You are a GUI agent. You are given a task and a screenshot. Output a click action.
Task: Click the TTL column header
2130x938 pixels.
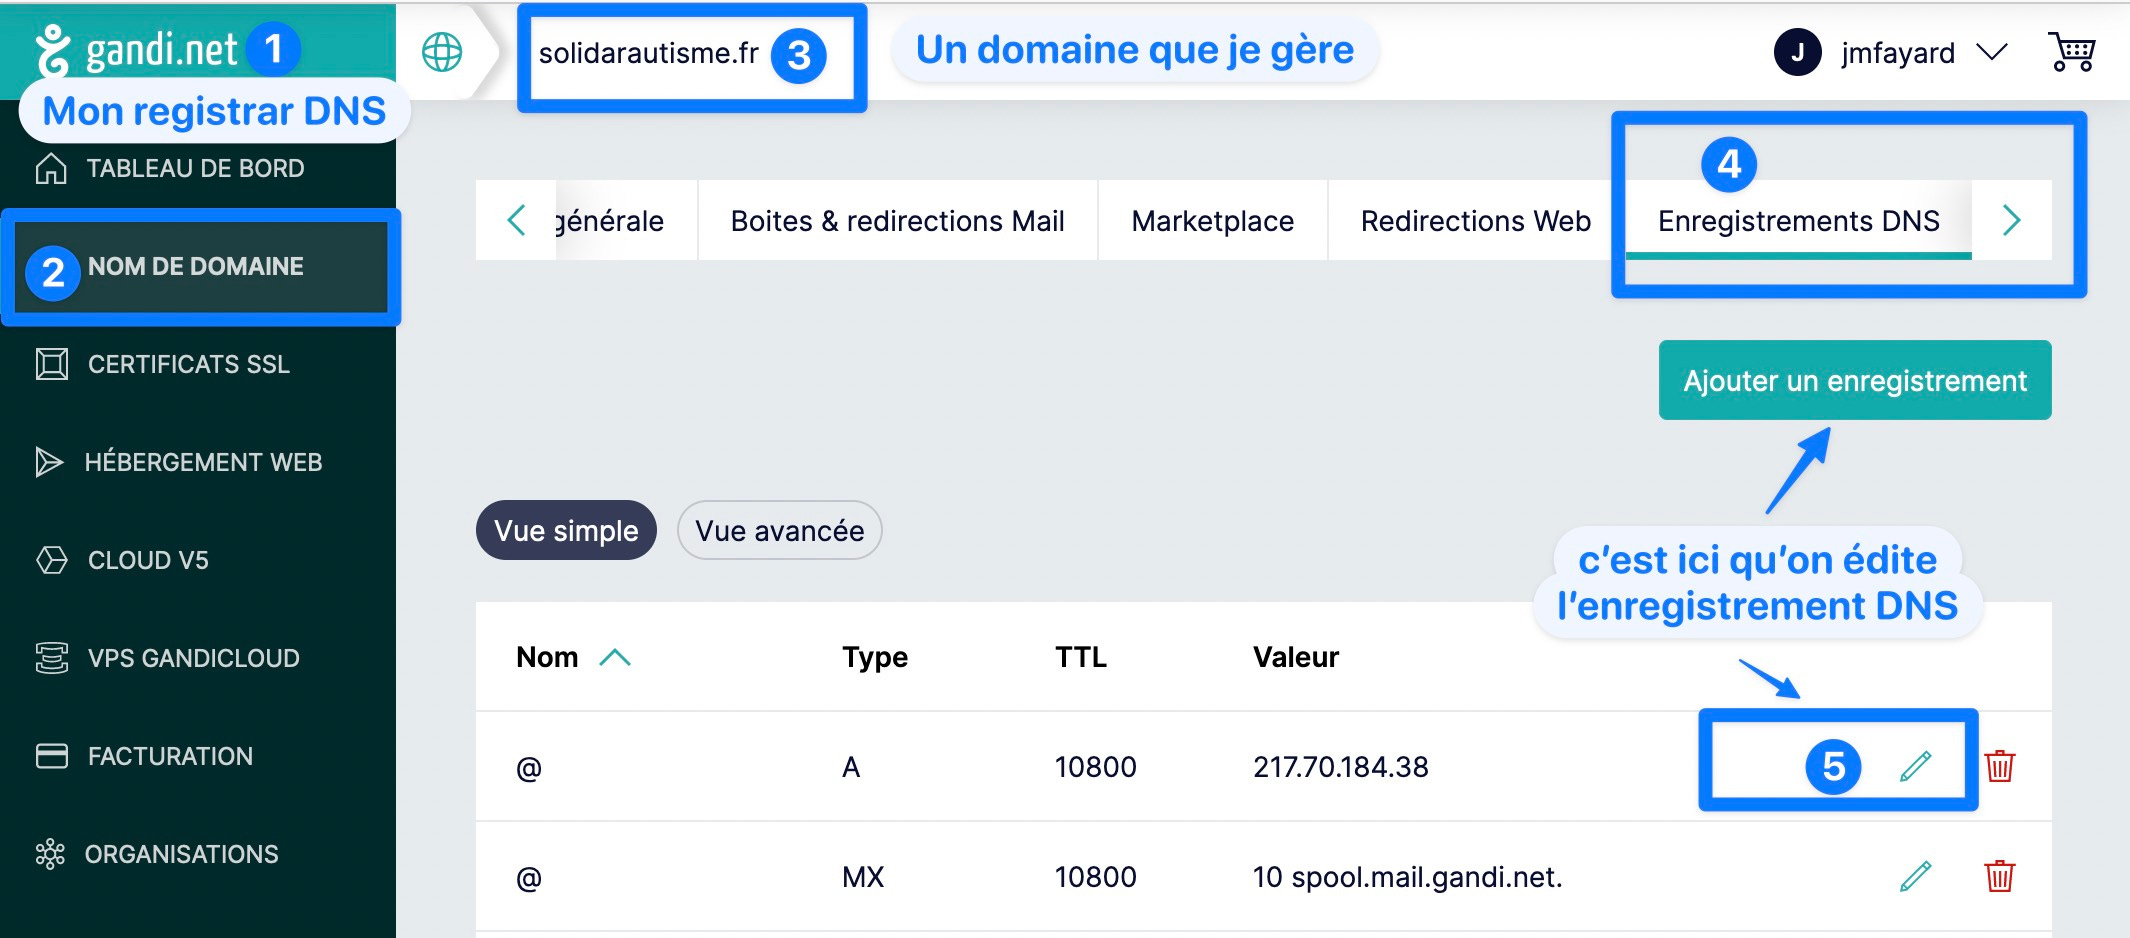pos(1081,657)
